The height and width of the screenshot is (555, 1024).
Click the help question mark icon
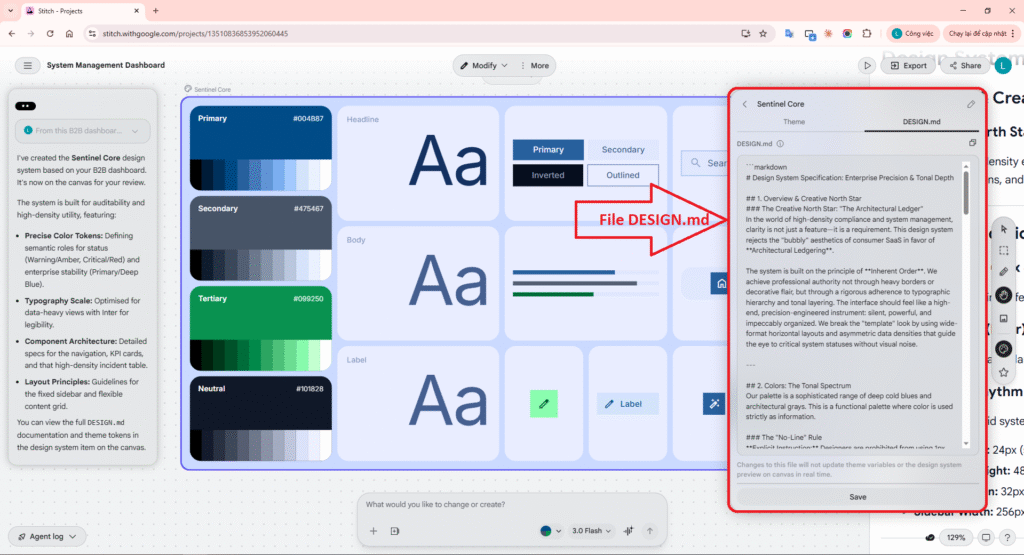click(x=1009, y=537)
